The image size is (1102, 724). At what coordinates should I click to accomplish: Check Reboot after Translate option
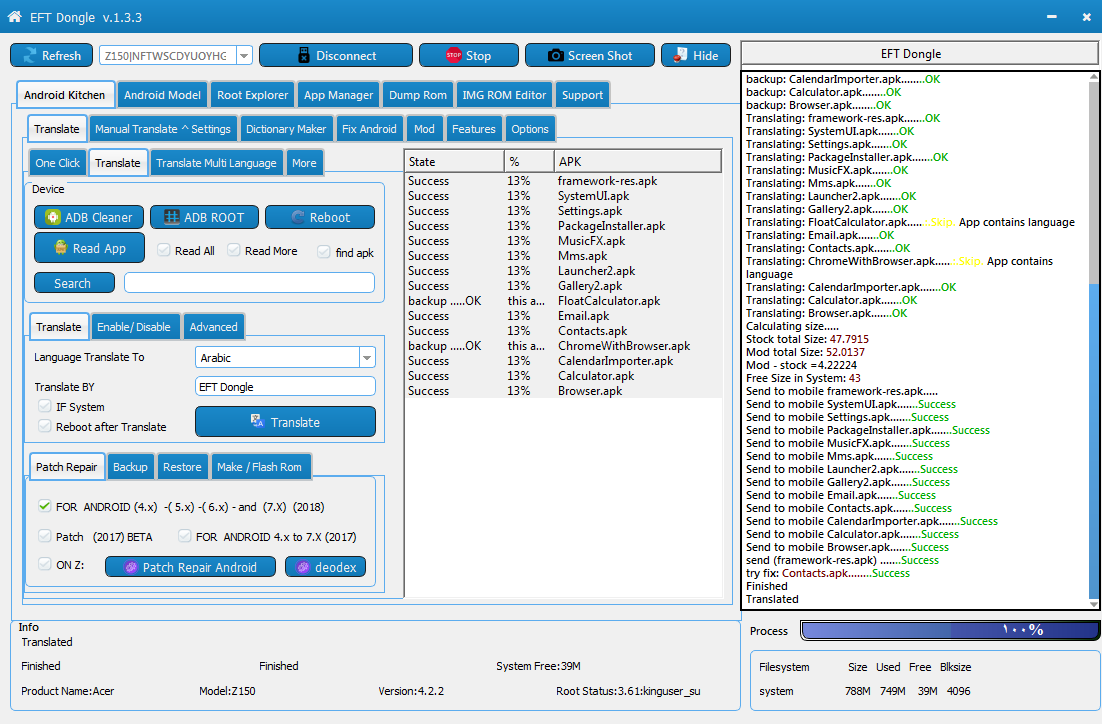pos(45,426)
